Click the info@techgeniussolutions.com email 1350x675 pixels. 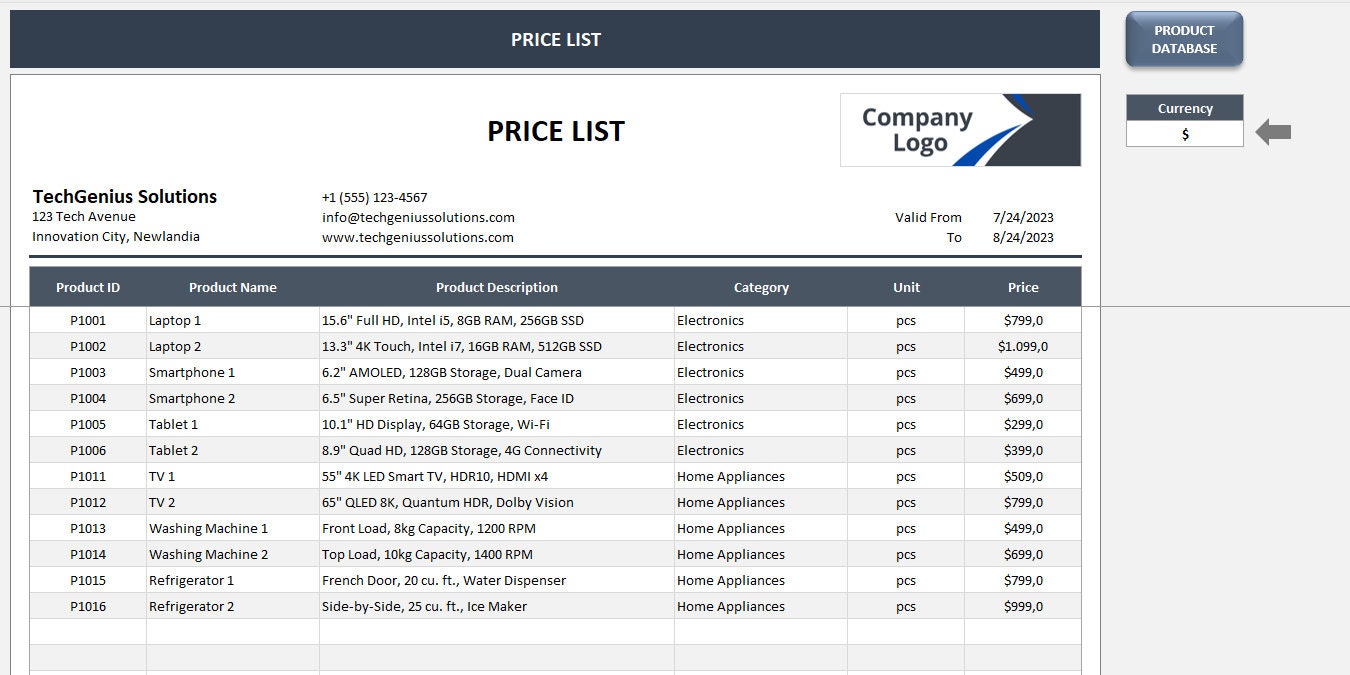[418, 217]
